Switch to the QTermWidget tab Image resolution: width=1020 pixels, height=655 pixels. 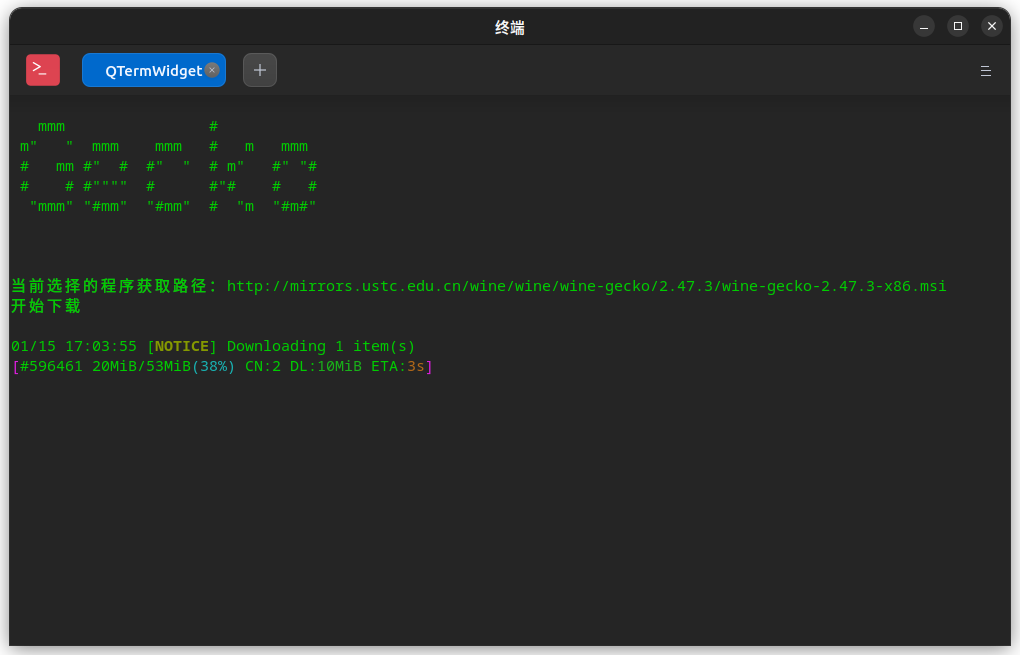(x=154, y=70)
